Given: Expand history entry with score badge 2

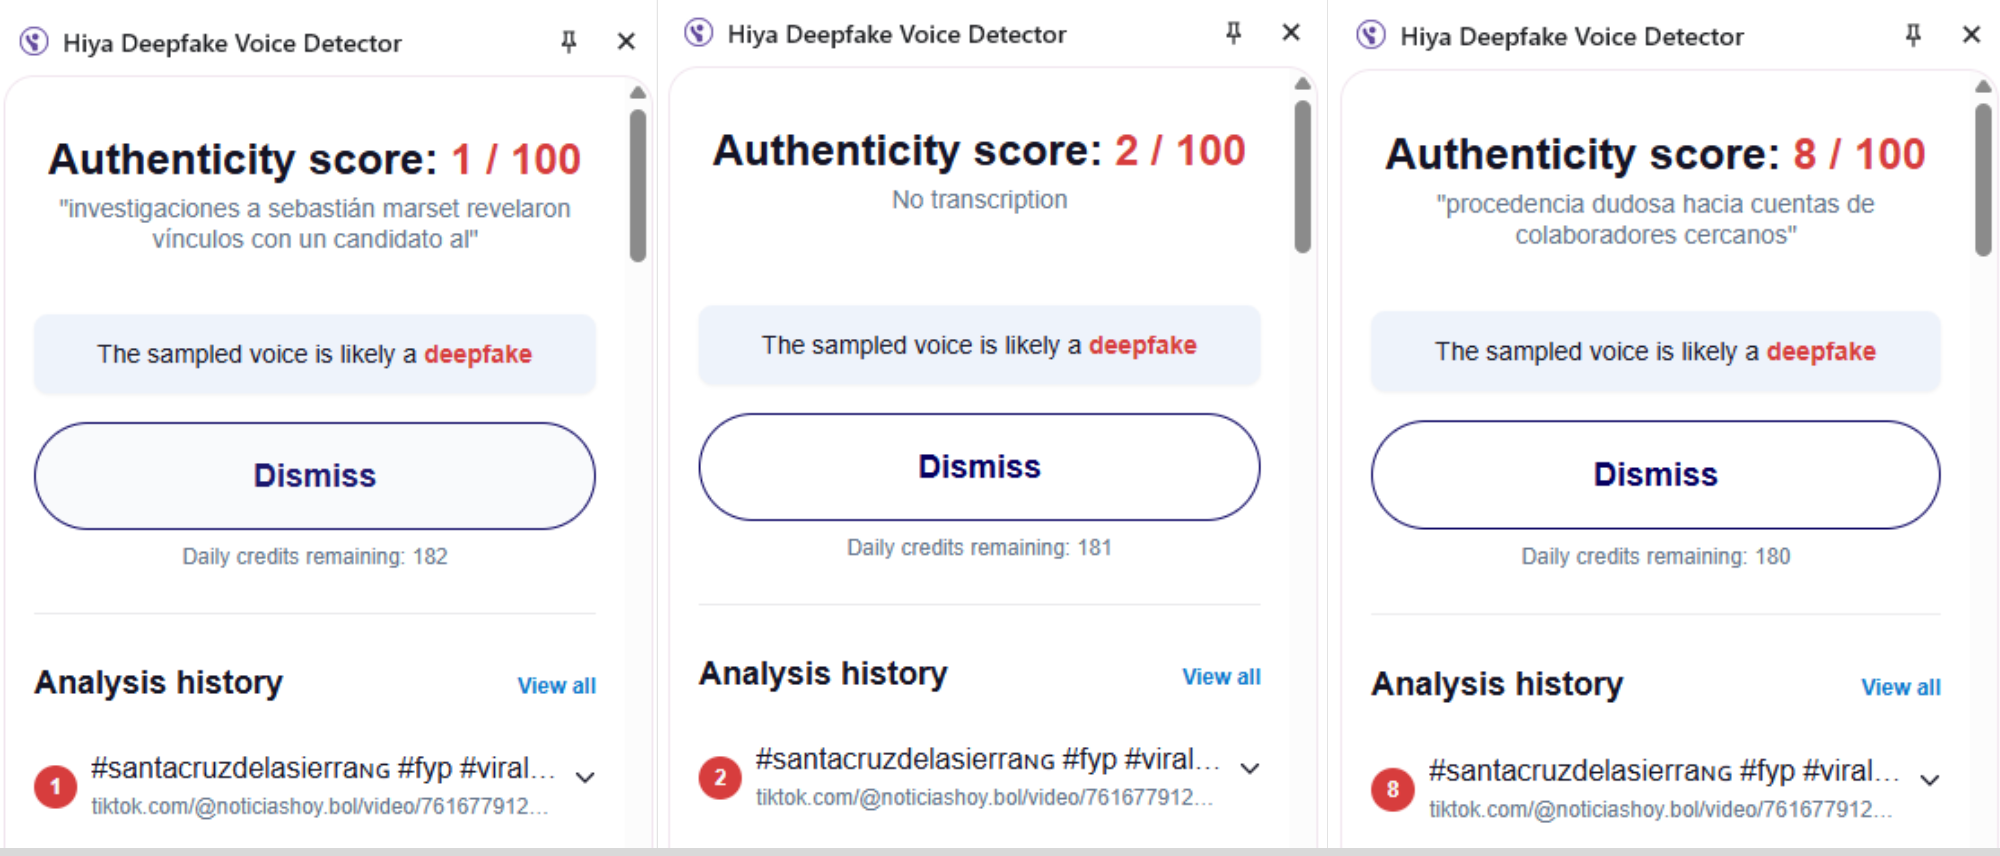Looking at the screenshot, I should pos(1250,768).
